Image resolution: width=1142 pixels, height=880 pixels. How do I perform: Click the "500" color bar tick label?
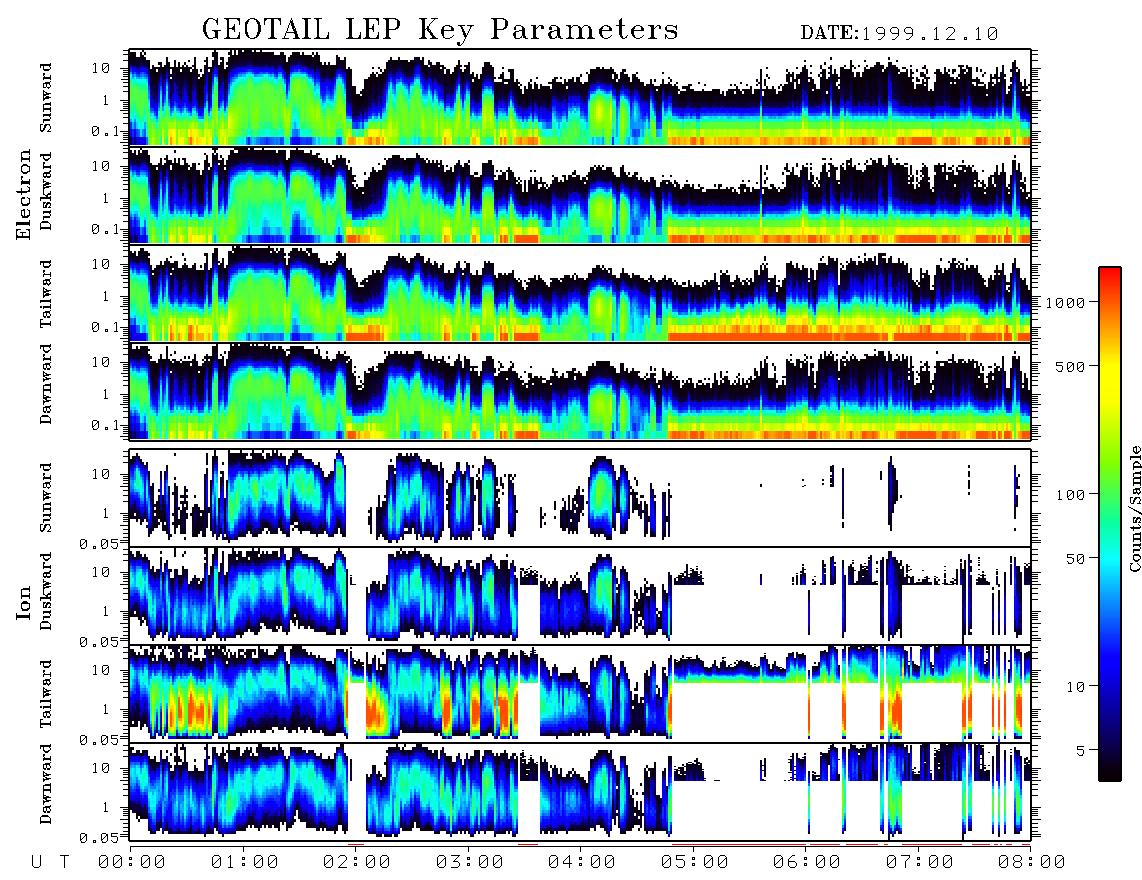point(1071,366)
